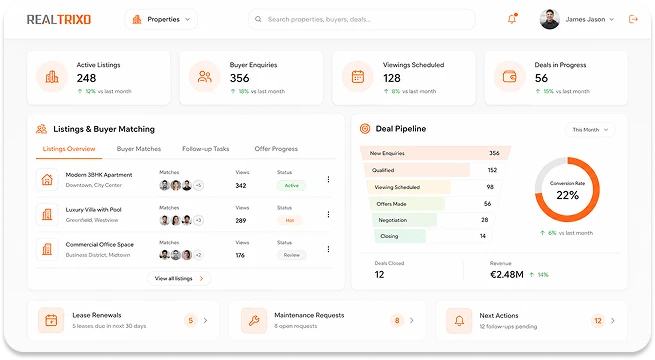This screenshot has height=360, width=655.
Task: Click the Next Actions bell icon
Action: point(459,321)
